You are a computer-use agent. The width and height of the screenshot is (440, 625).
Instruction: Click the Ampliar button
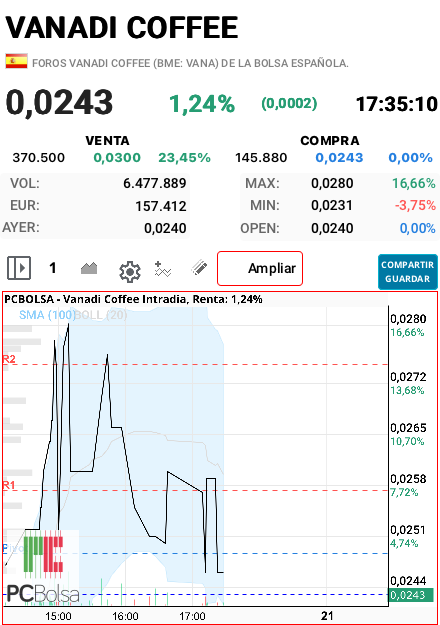click(260, 268)
